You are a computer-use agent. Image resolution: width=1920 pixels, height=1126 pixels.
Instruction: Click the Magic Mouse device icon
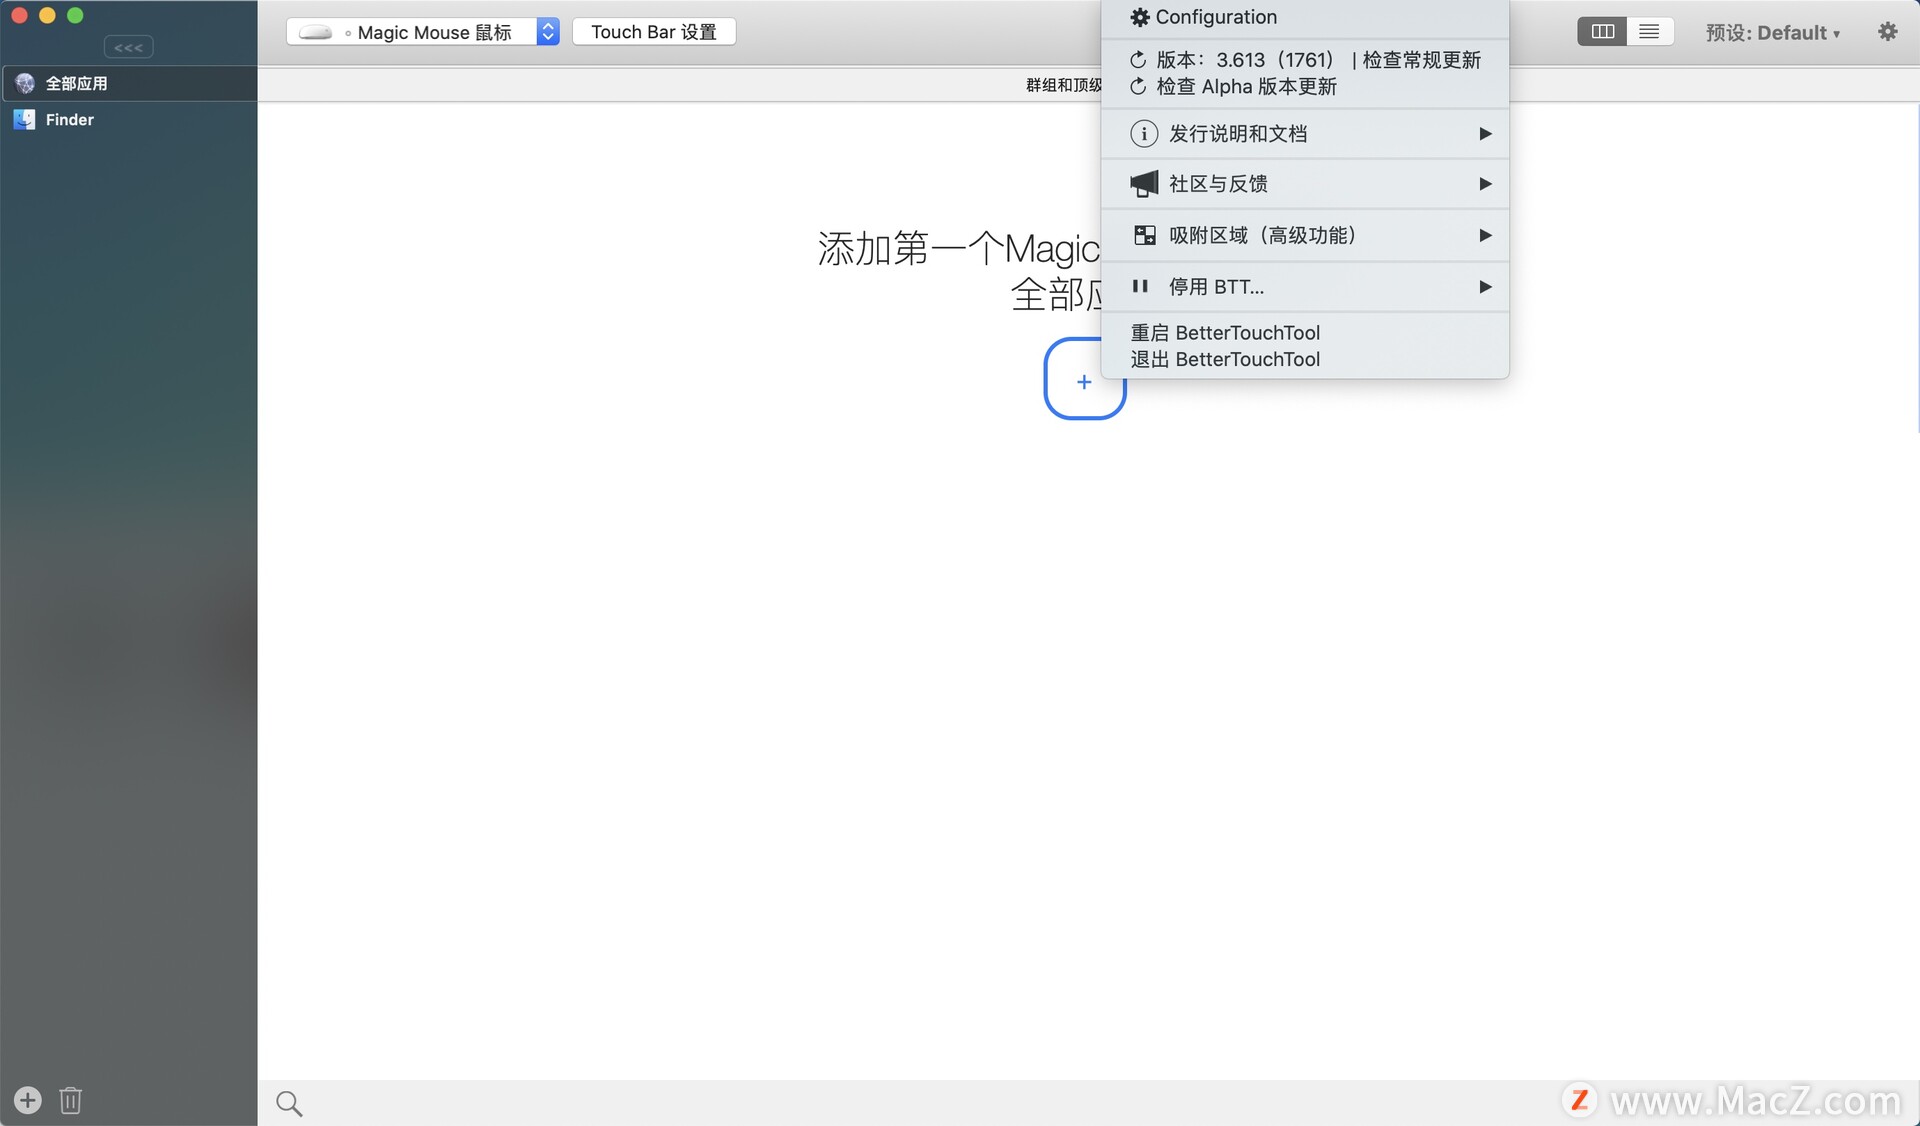coord(316,32)
